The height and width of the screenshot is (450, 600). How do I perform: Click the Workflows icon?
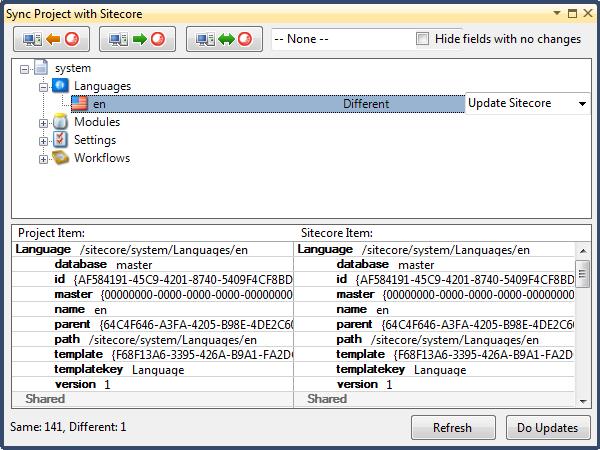click(x=60, y=158)
